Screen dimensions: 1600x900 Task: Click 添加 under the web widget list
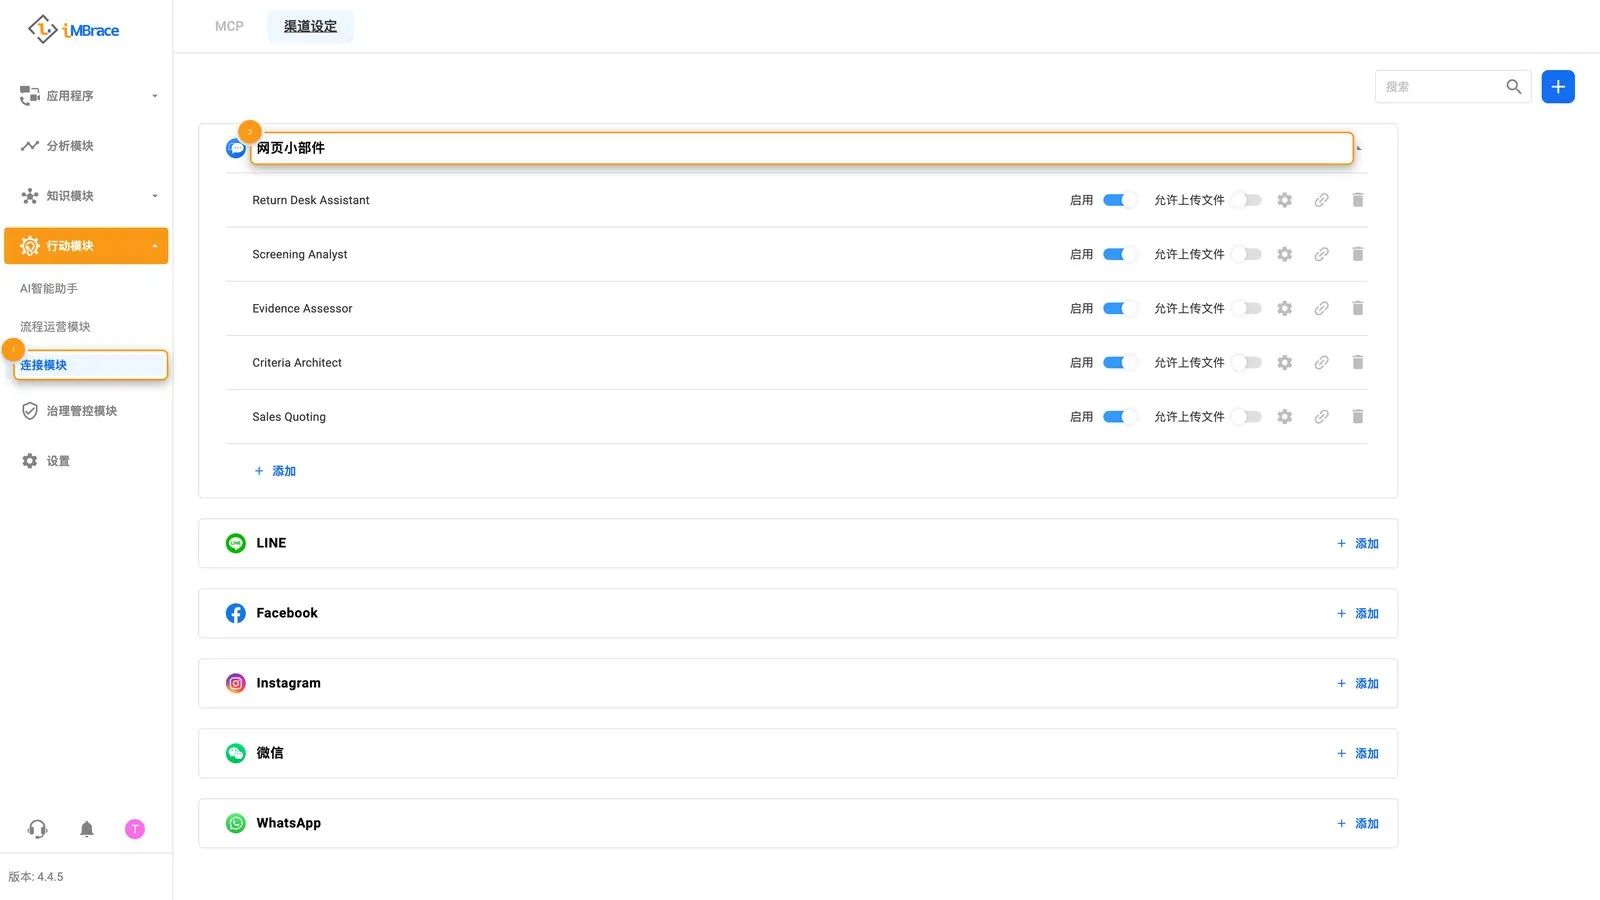tap(275, 471)
